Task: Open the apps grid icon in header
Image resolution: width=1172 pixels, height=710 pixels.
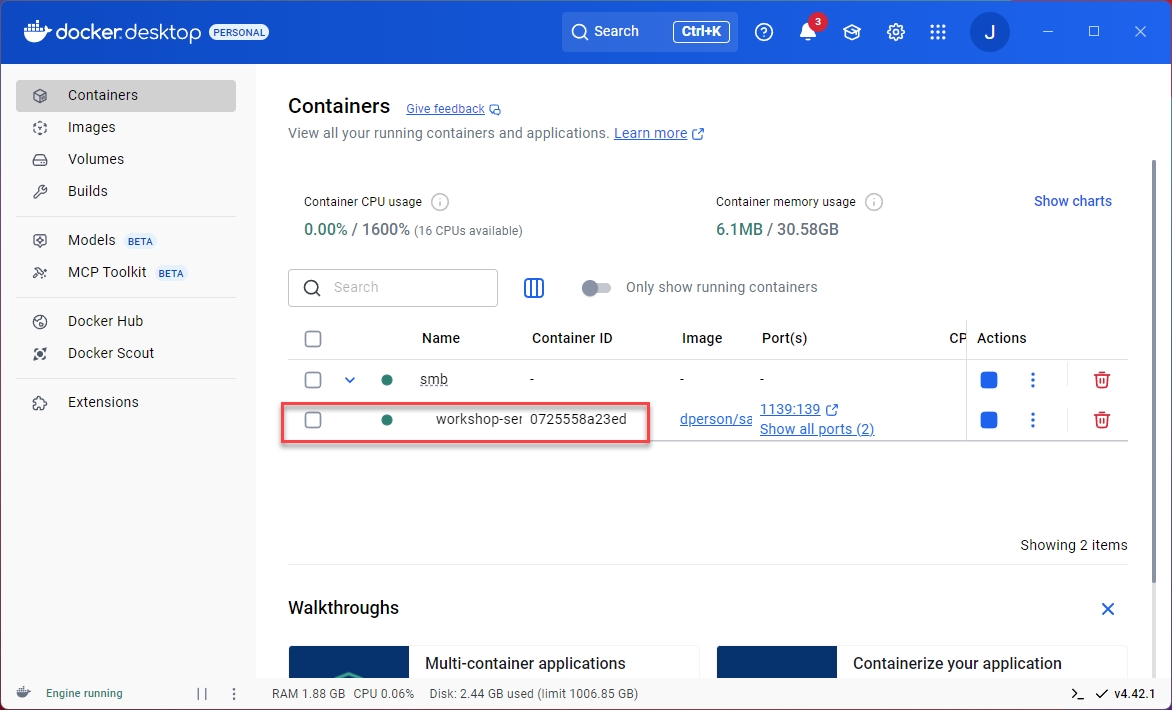Action: click(x=937, y=32)
